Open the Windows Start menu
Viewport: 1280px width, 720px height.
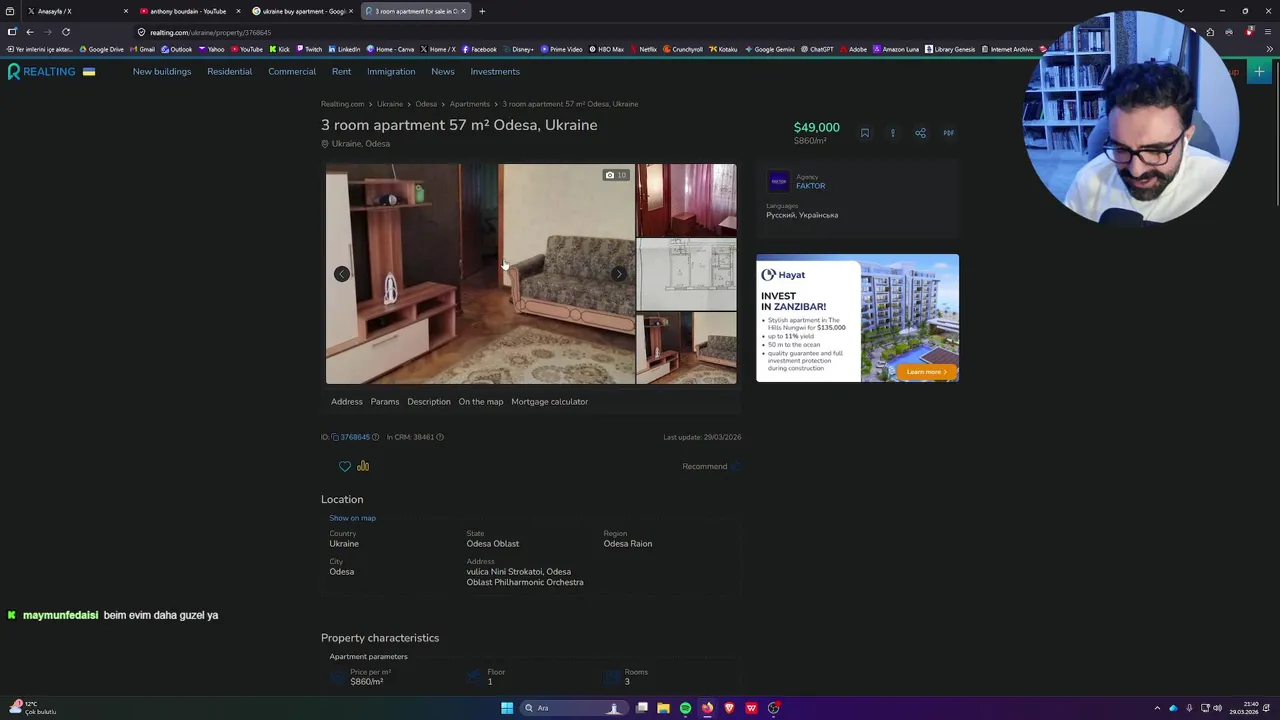tap(507, 708)
